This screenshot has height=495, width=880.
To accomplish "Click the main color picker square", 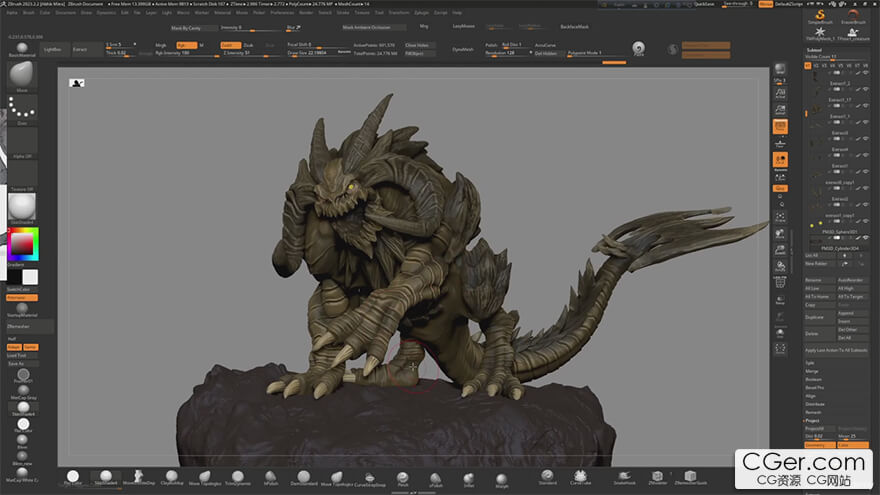I will tap(23, 244).
